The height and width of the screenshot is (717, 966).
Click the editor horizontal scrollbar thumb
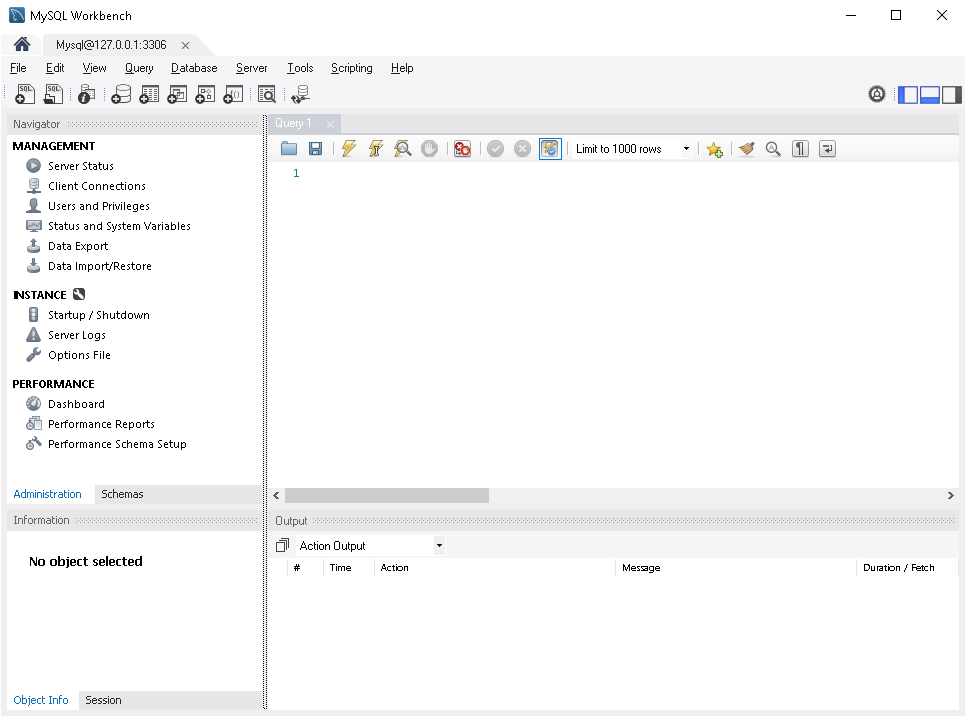point(387,495)
